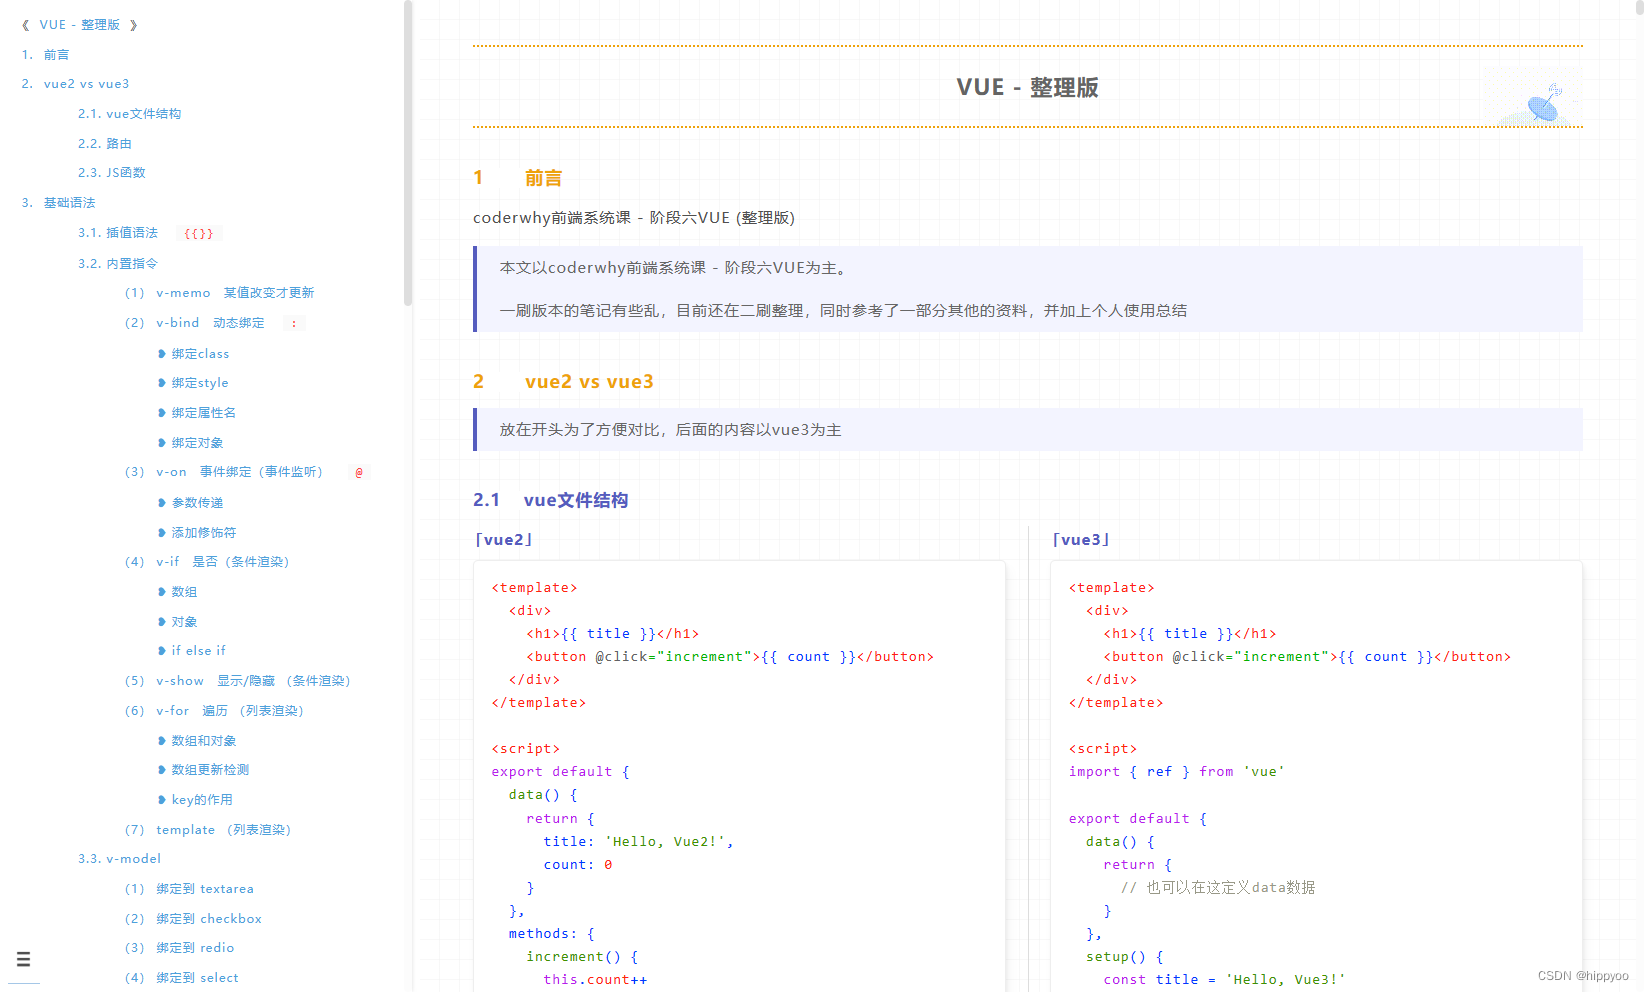This screenshot has width=1644, height=992.
Task: Open the '添加修饰符' sub-item
Action: [204, 533]
